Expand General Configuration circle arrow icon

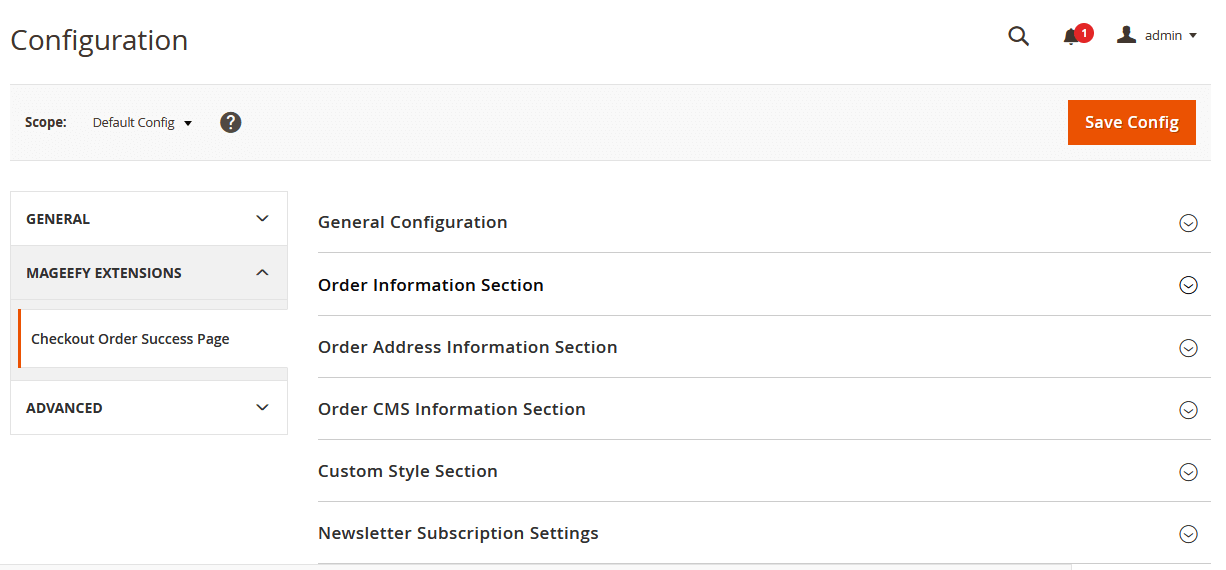pyautogui.click(x=1188, y=223)
